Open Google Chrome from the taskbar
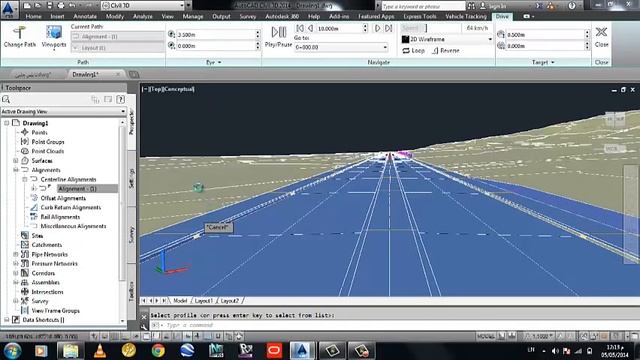 (x=158, y=351)
